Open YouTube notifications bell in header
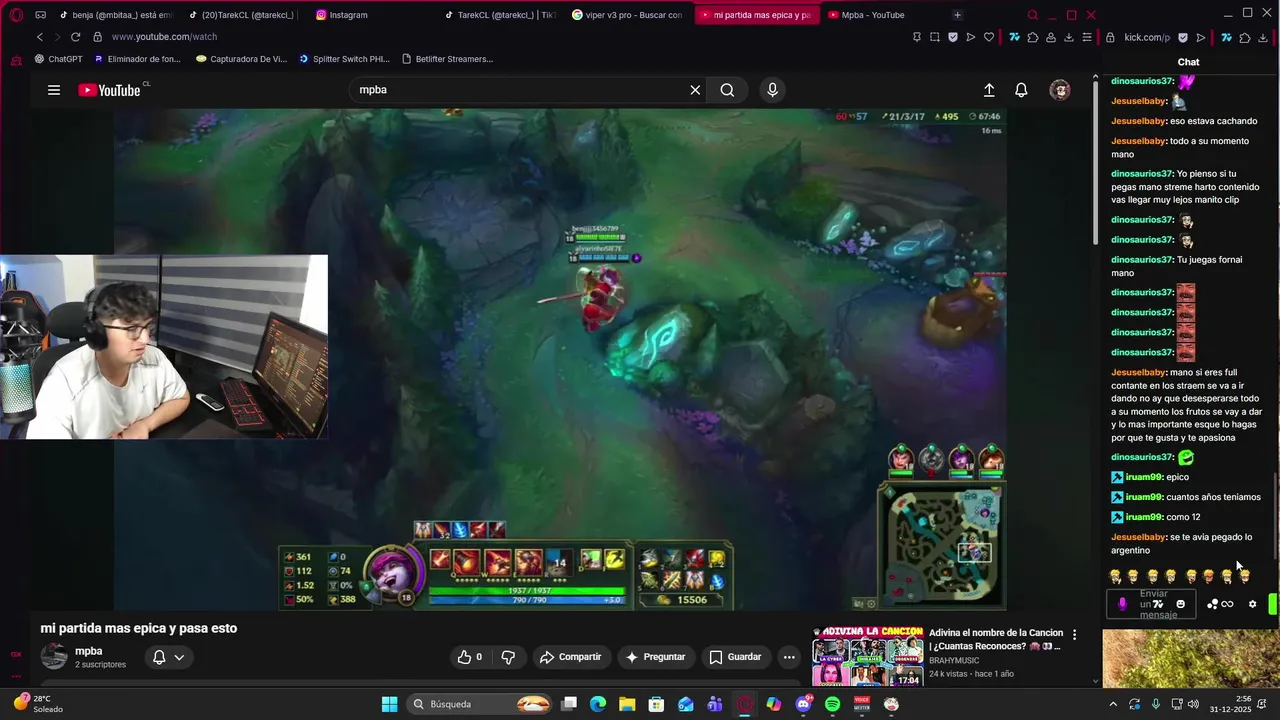Image resolution: width=1280 pixels, height=720 pixels. click(1021, 90)
